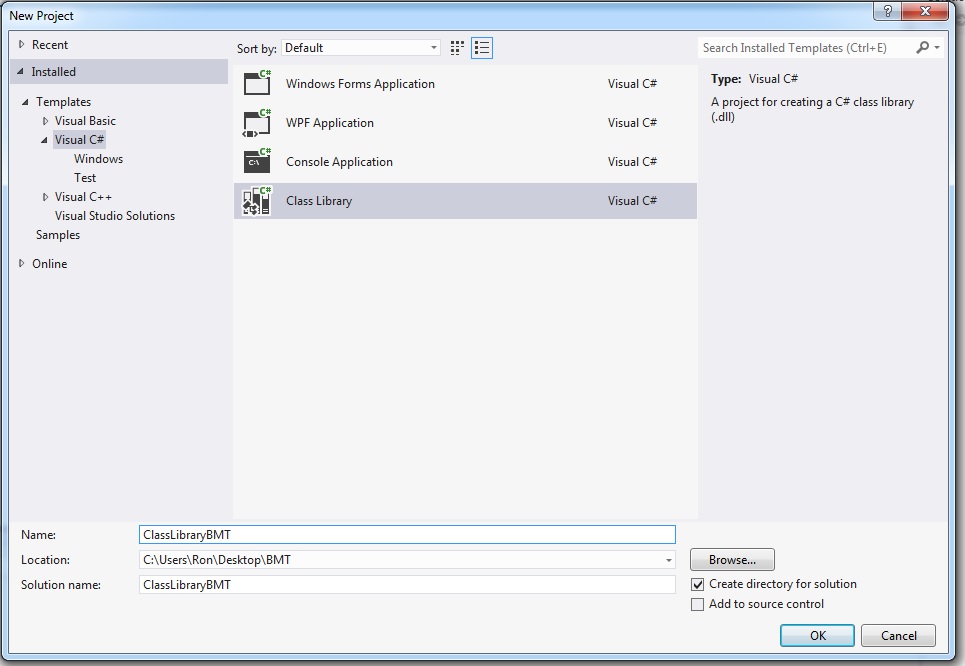Click Search Installed Templates box
The height and width of the screenshot is (666, 965).
pyautogui.click(x=805, y=48)
